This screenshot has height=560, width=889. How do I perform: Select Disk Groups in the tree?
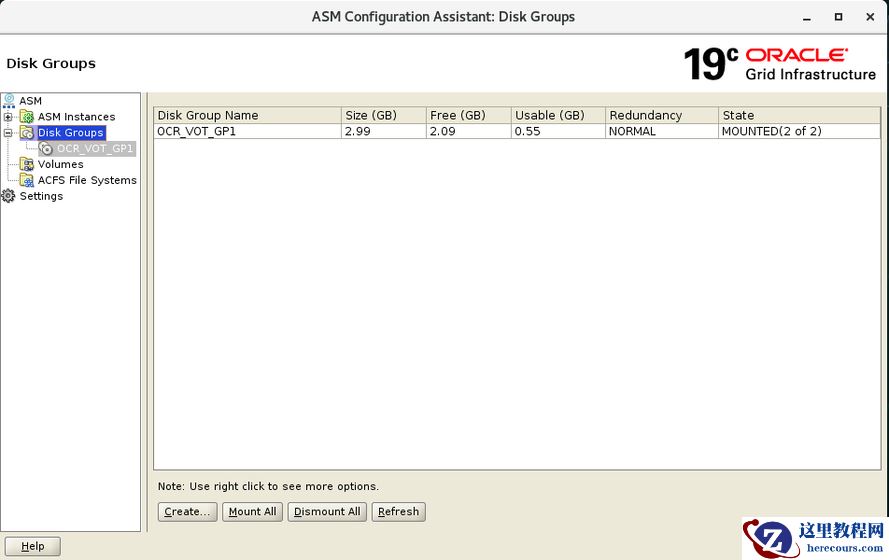point(71,133)
